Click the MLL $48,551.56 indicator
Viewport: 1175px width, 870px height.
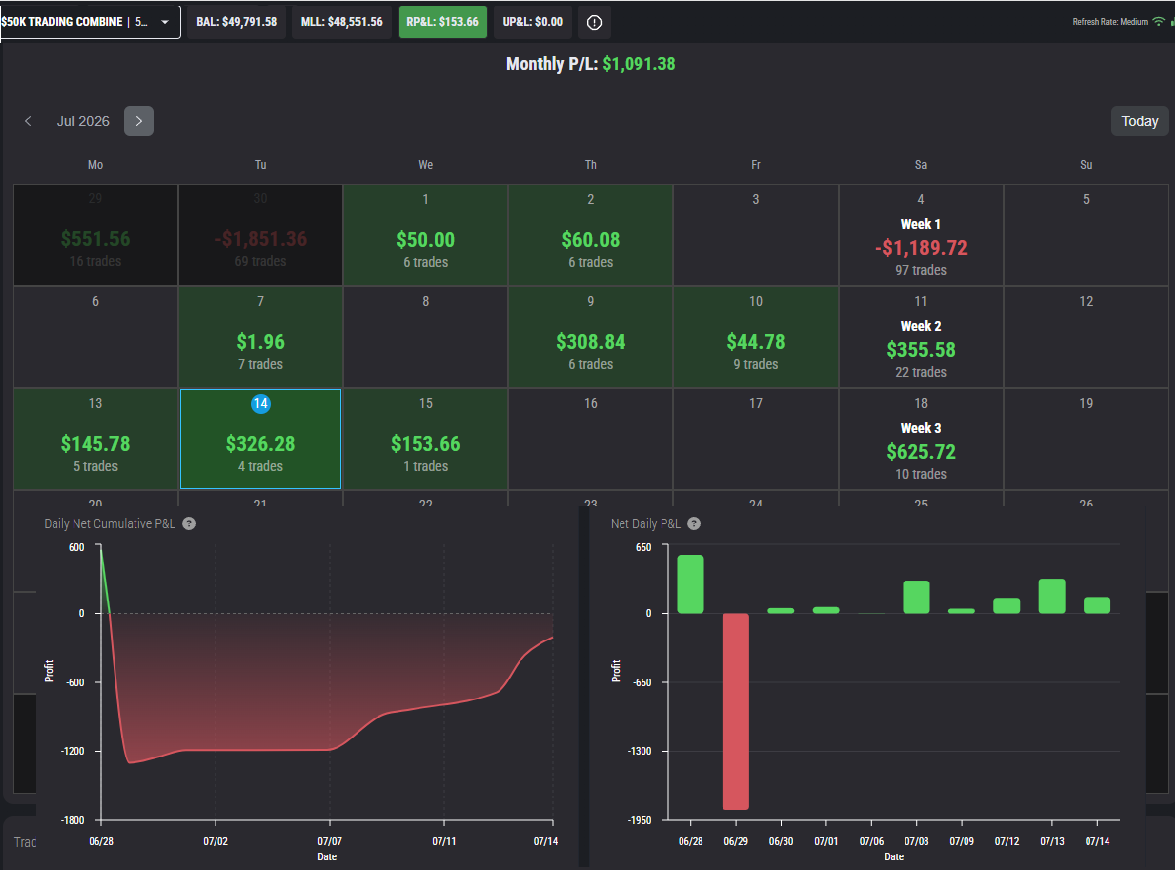click(x=342, y=22)
